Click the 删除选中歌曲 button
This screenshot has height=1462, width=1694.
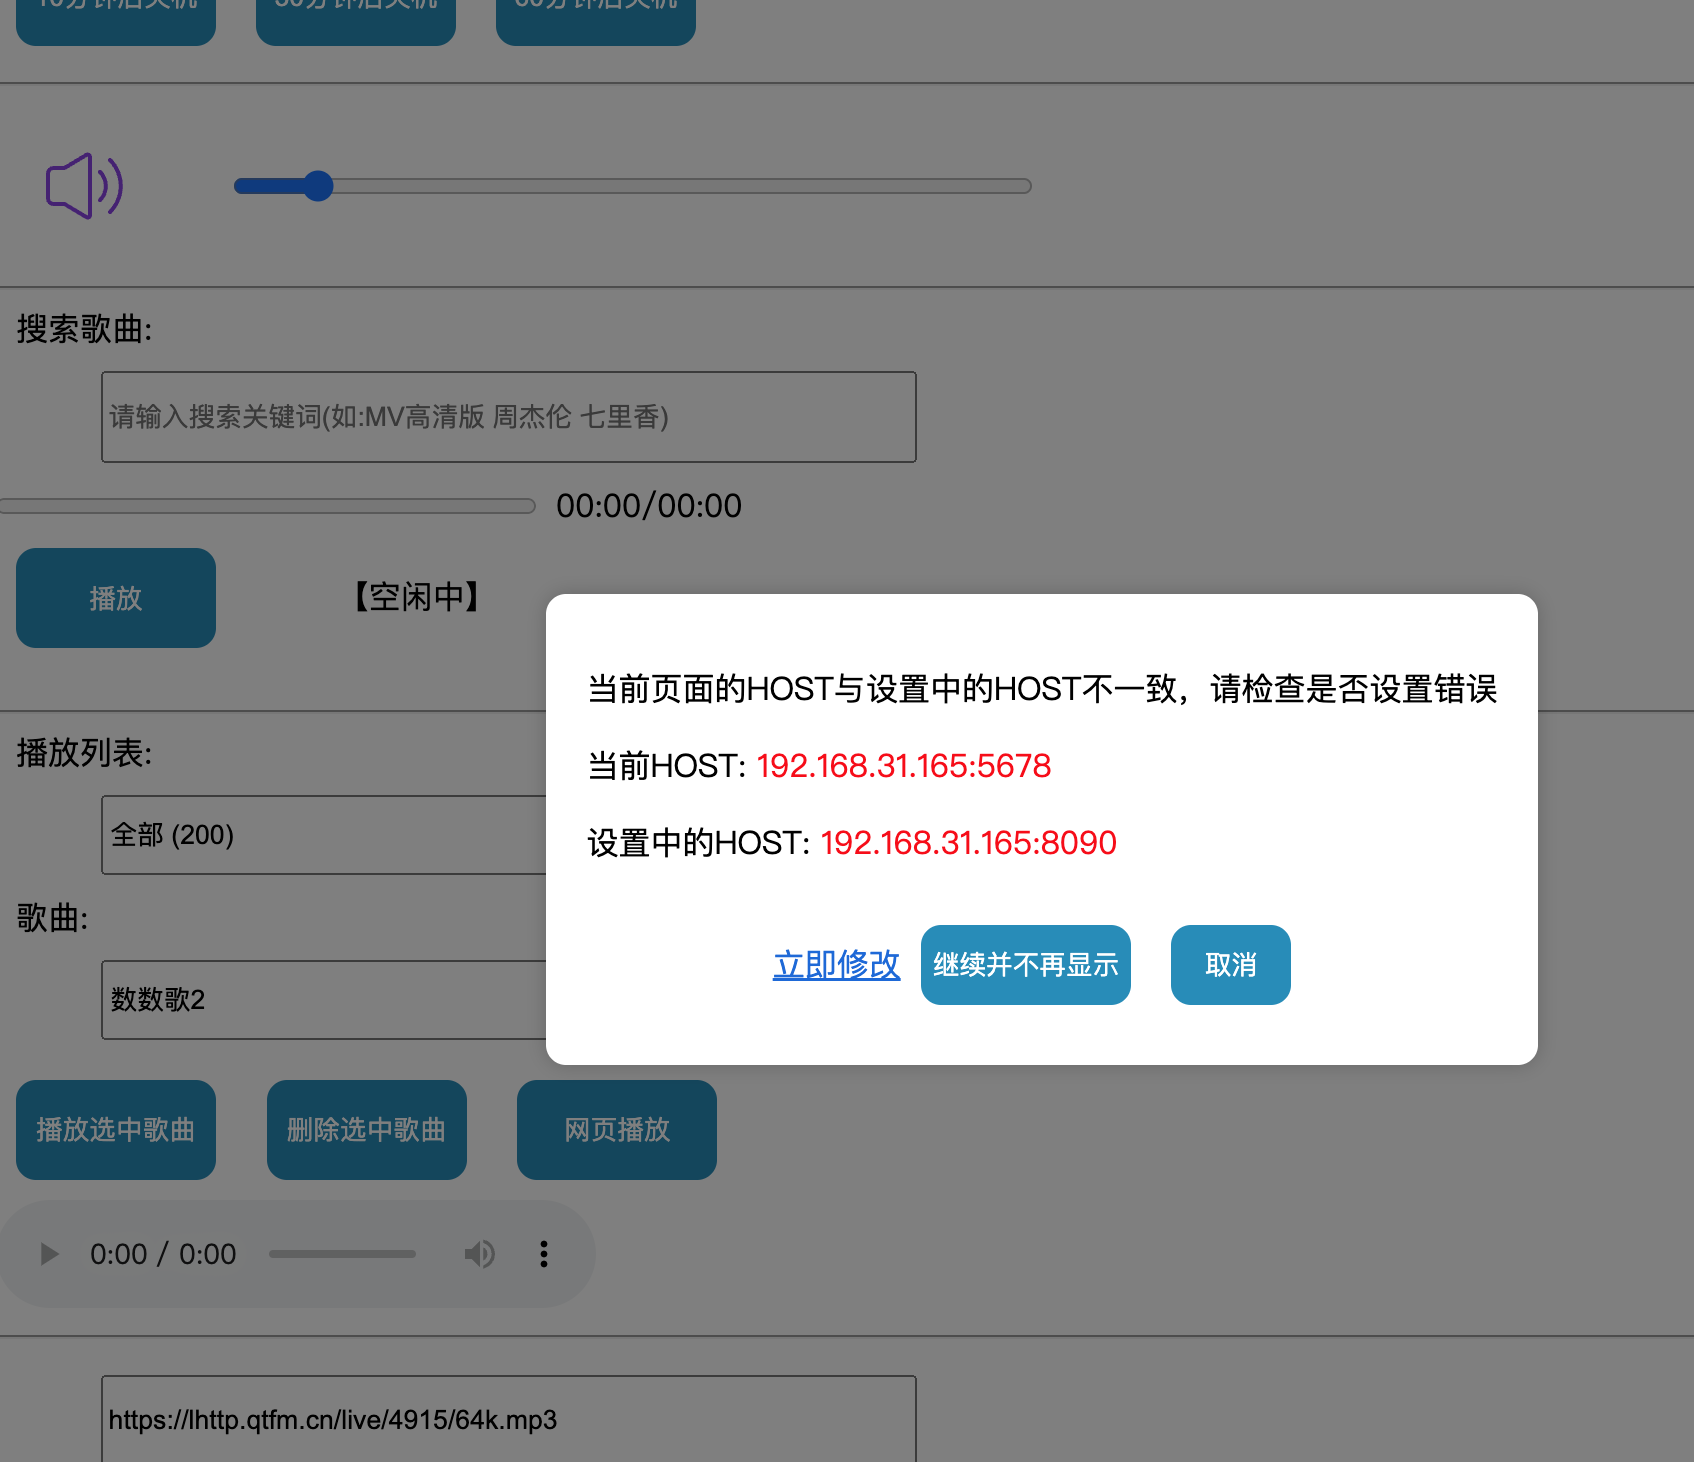click(366, 1130)
